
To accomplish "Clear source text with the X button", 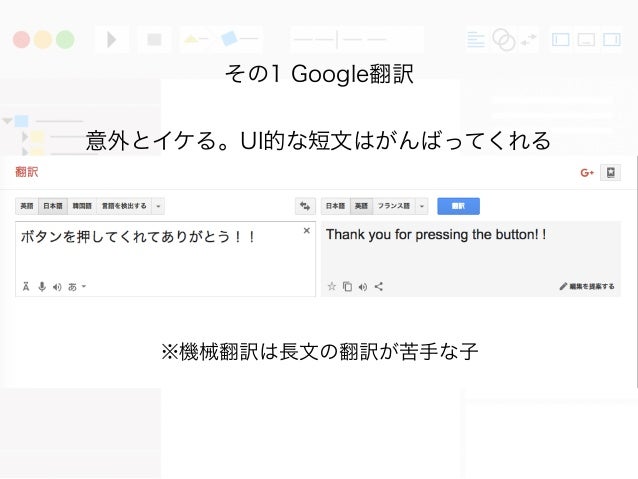I will coord(307,231).
